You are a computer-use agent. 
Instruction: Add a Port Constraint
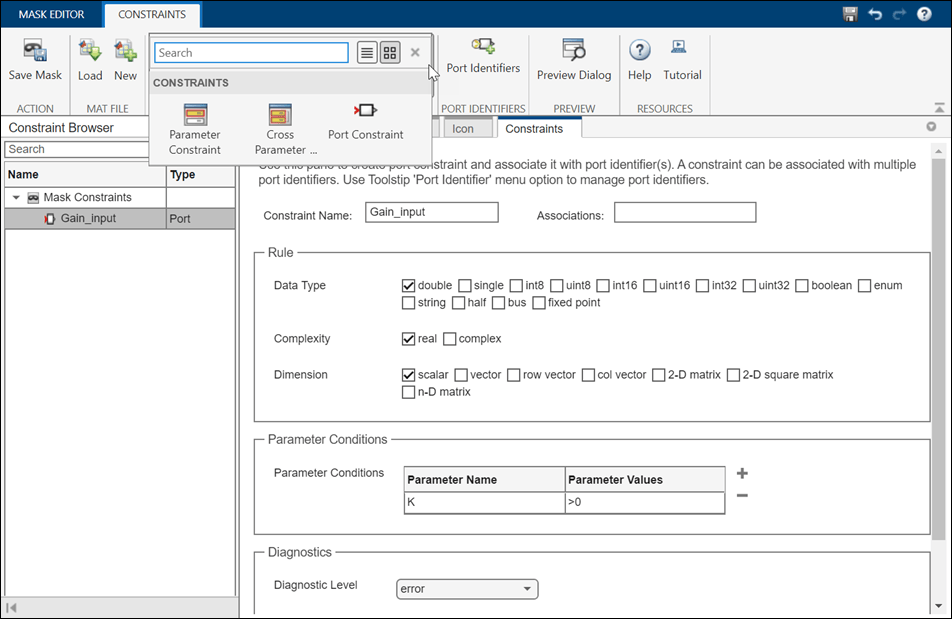[366, 123]
